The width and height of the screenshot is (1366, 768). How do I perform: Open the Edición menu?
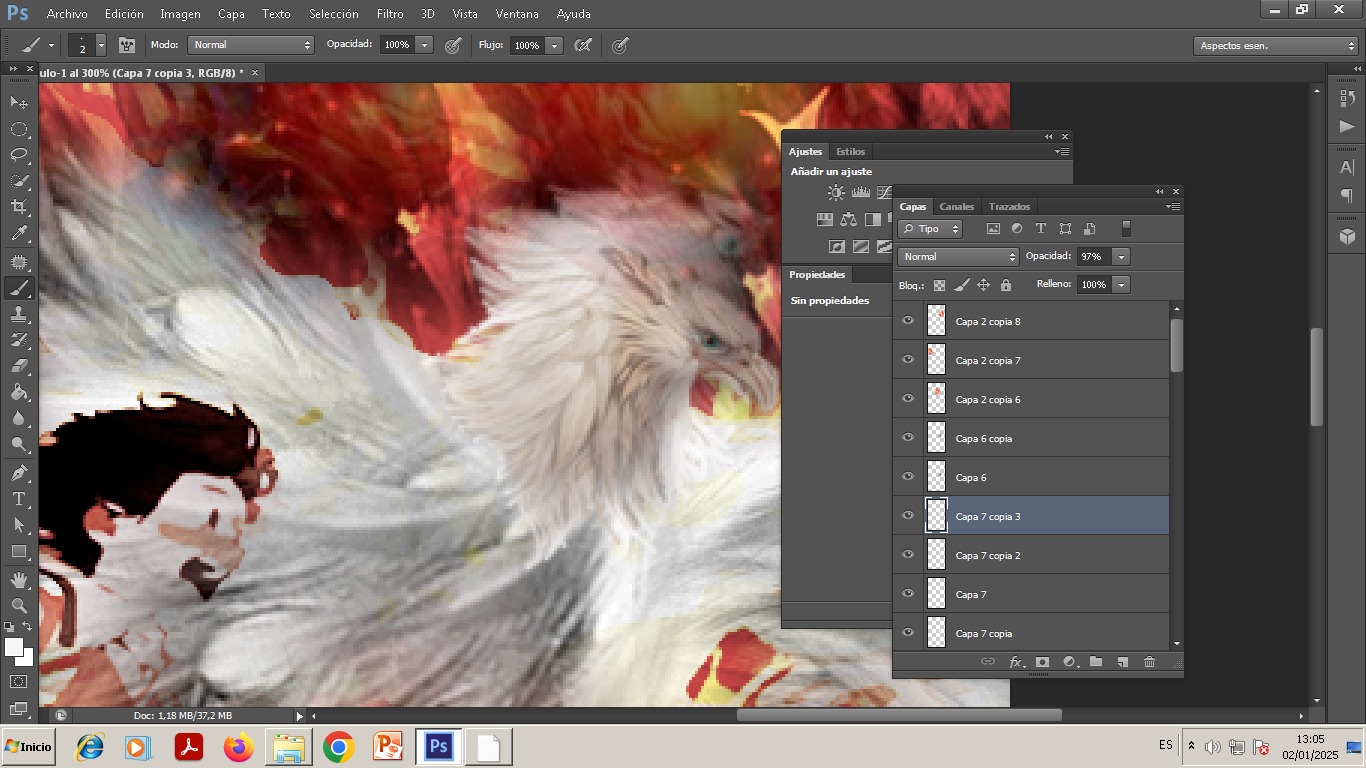point(124,14)
